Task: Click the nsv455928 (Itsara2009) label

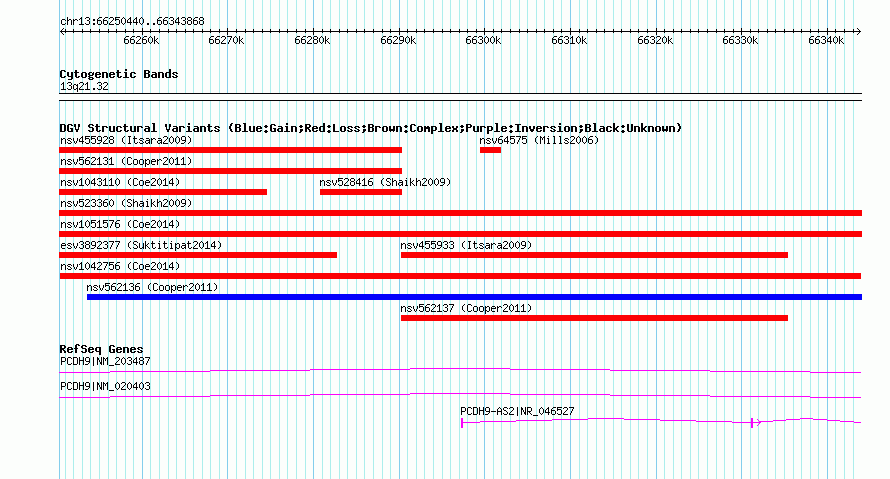Action: pos(126,140)
